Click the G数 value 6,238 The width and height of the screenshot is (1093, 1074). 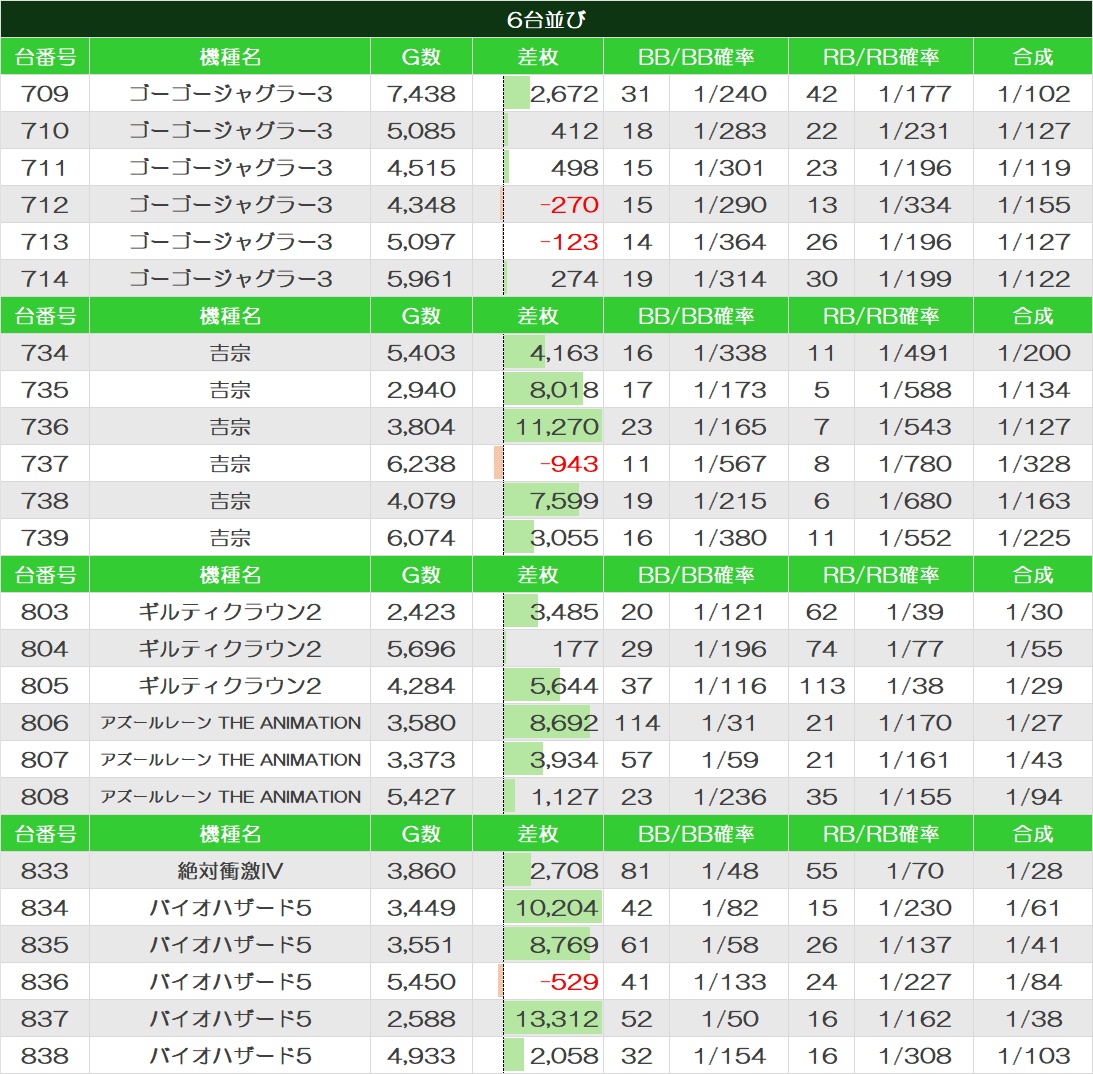[421, 463]
